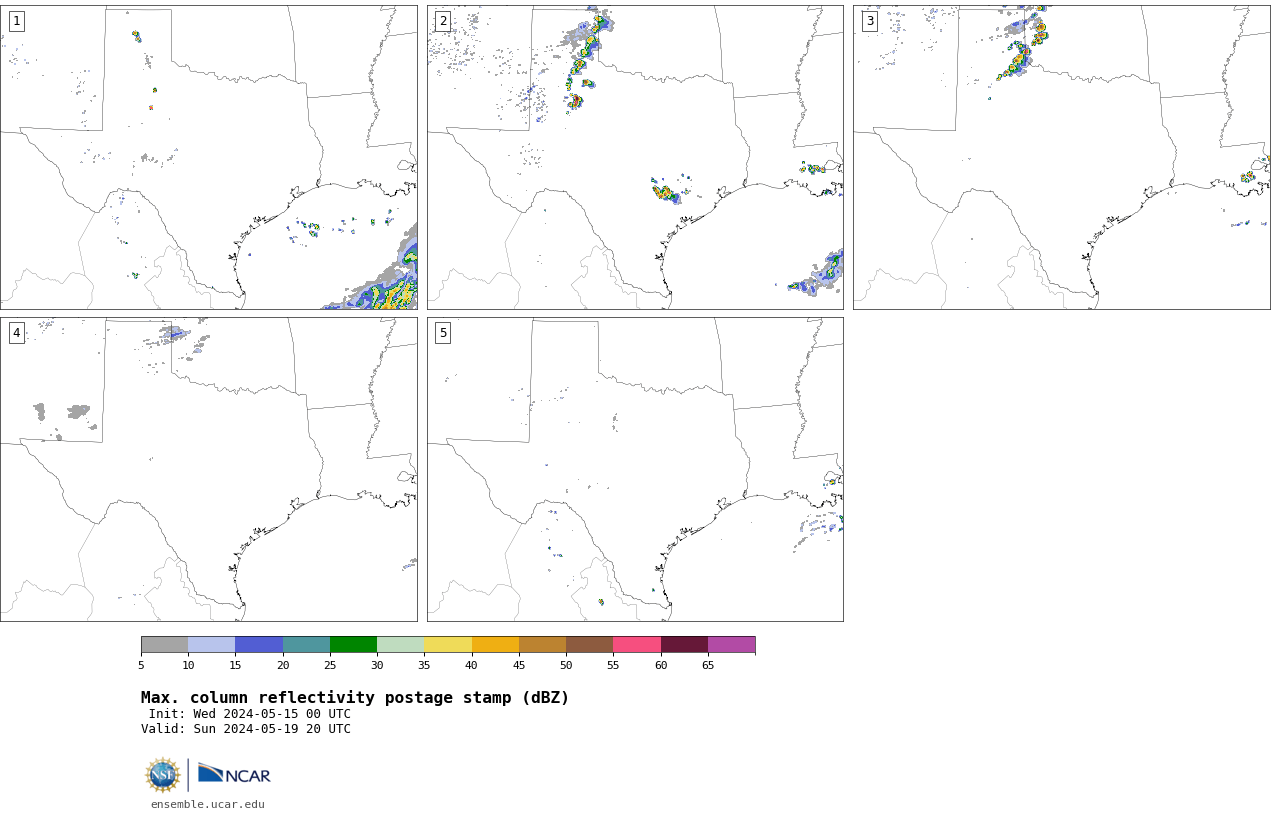The width and height of the screenshot is (1280, 815).
Task: Click colorbar tick label 30
Action: [x=377, y=665]
